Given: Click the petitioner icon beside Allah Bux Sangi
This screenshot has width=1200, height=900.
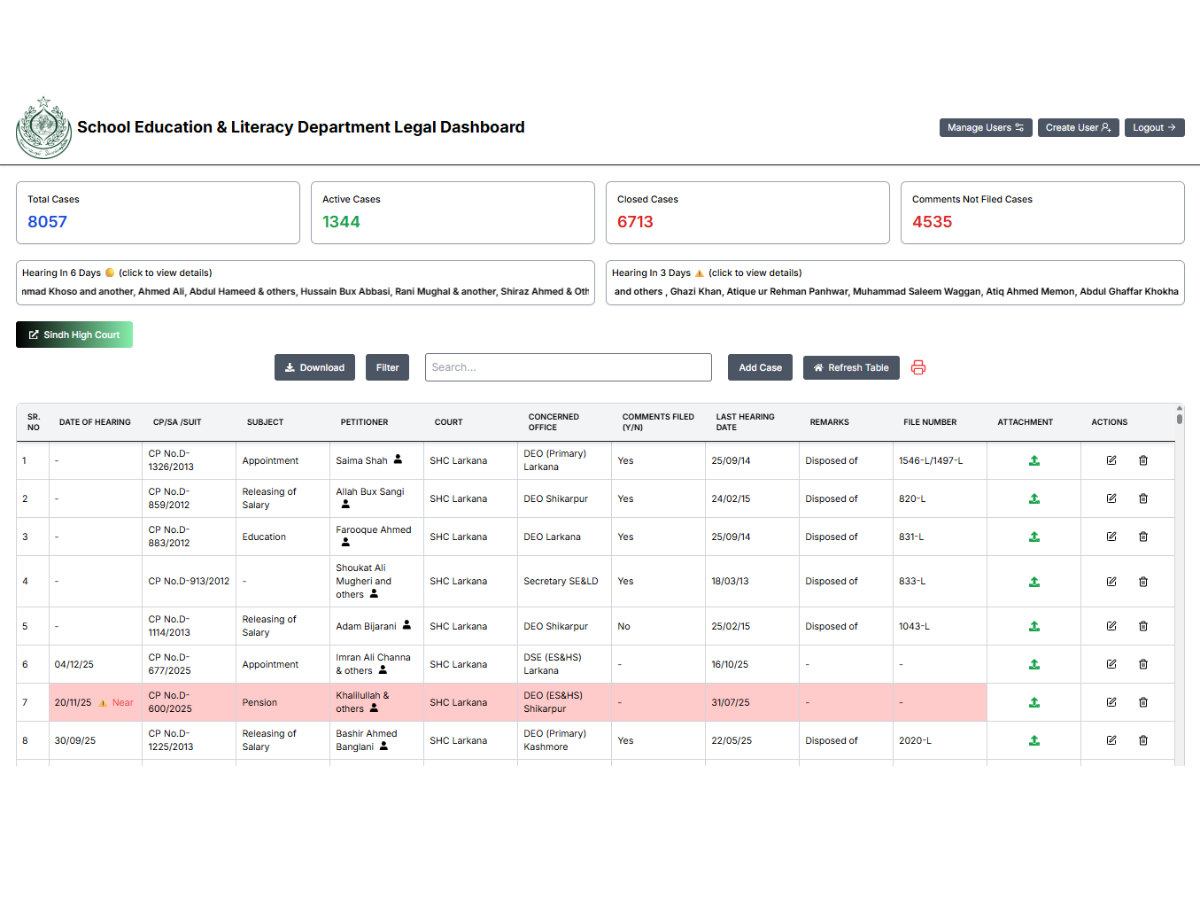Looking at the screenshot, I should (x=345, y=504).
